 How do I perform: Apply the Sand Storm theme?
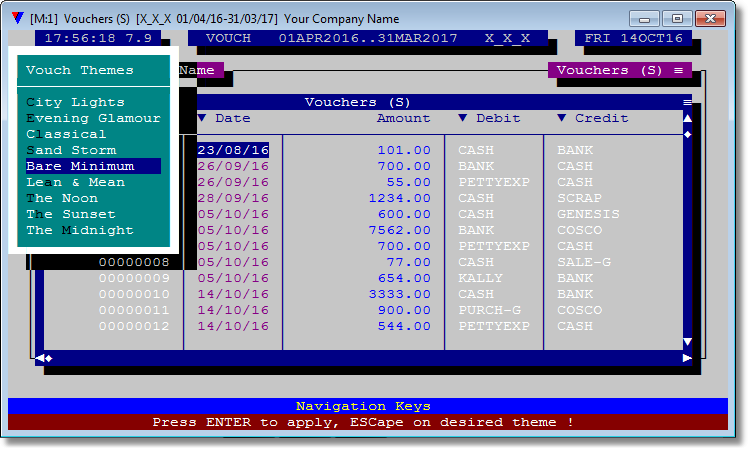71,150
